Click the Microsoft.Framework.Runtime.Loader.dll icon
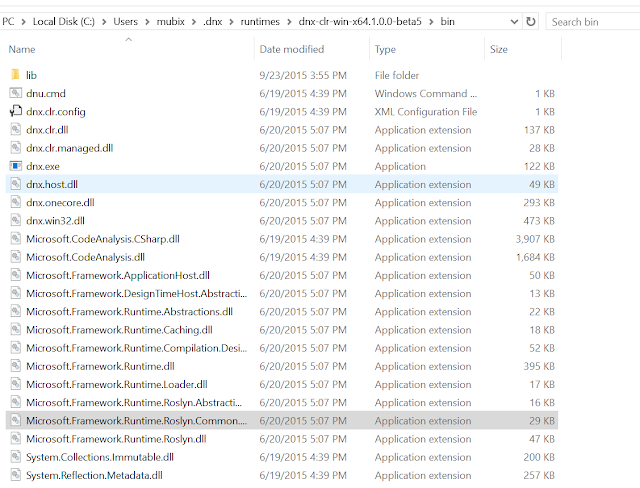 tap(16, 384)
